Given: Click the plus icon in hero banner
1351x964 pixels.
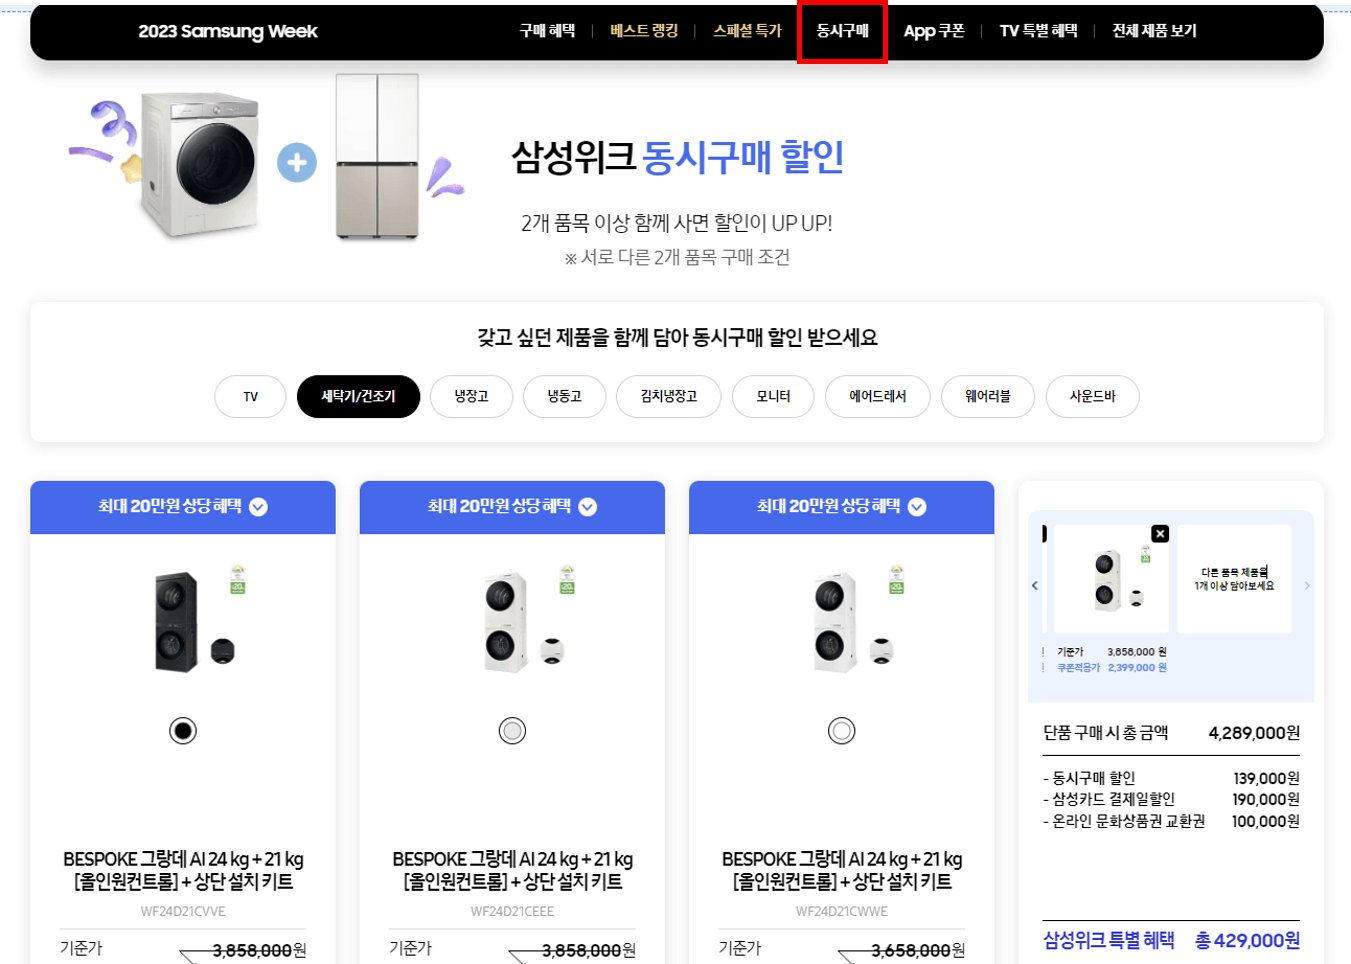Looking at the screenshot, I should coord(297,163).
